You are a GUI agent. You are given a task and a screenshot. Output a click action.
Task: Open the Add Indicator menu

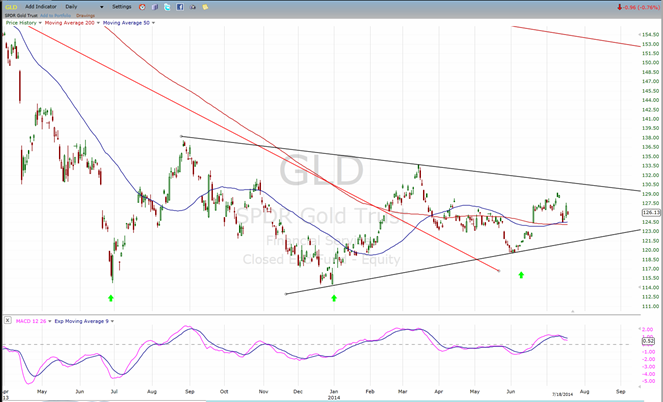point(40,7)
